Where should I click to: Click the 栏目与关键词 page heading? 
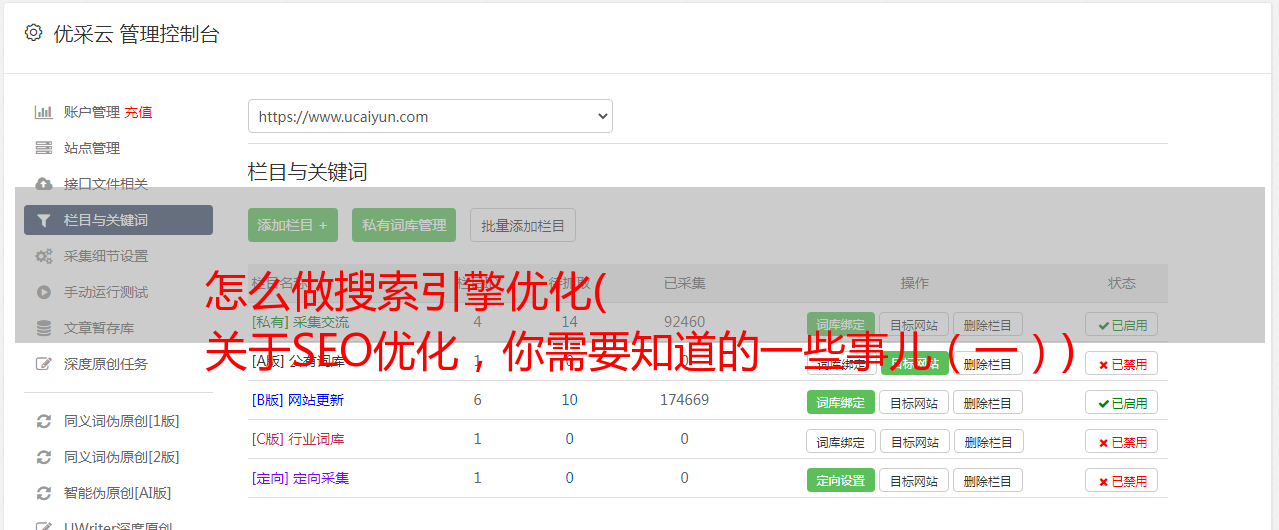307,172
